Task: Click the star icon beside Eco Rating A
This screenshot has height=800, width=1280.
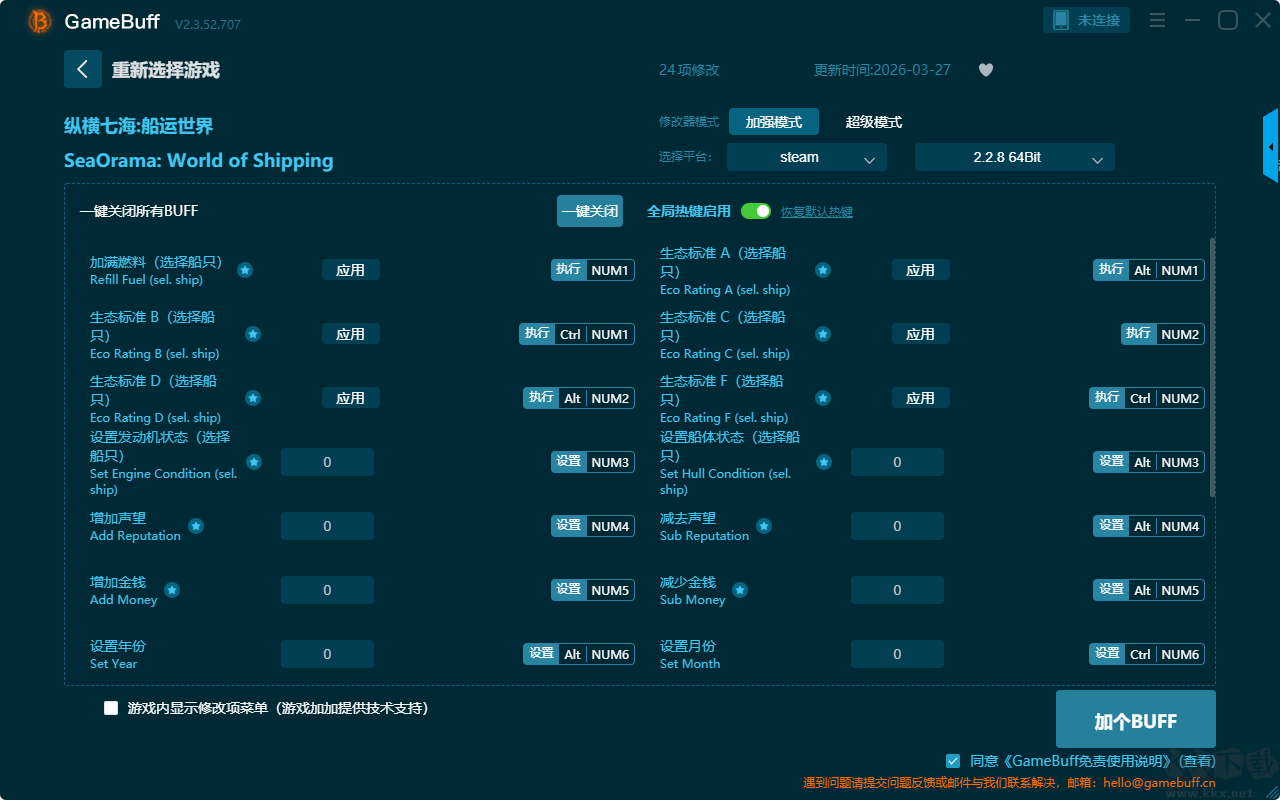Action: coord(823,270)
